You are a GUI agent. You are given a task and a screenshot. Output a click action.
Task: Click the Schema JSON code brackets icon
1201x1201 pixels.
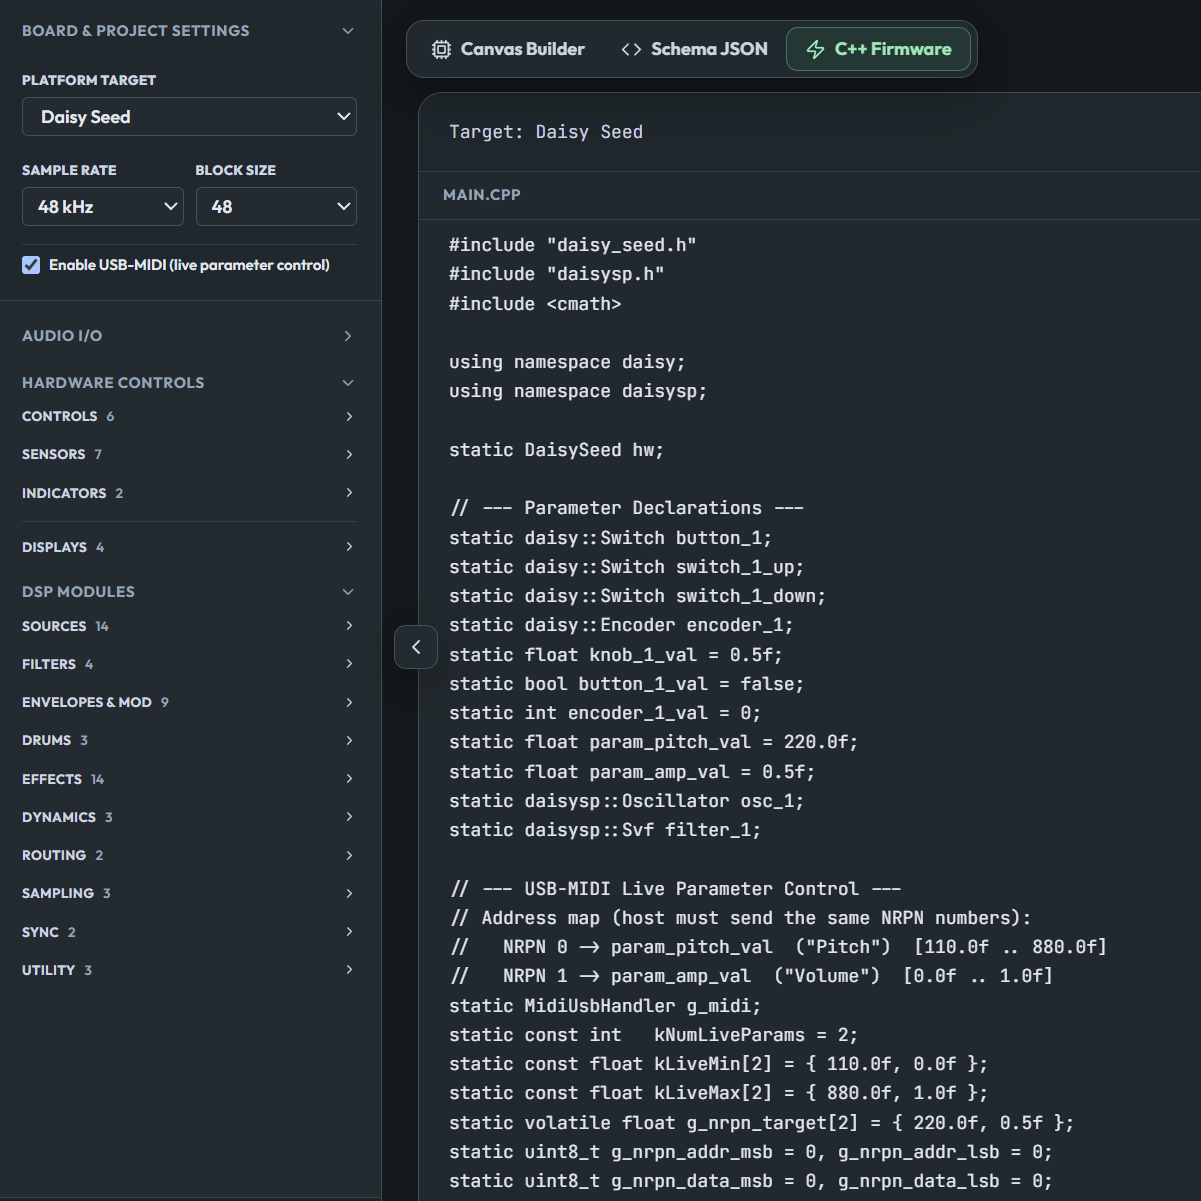click(631, 49)
